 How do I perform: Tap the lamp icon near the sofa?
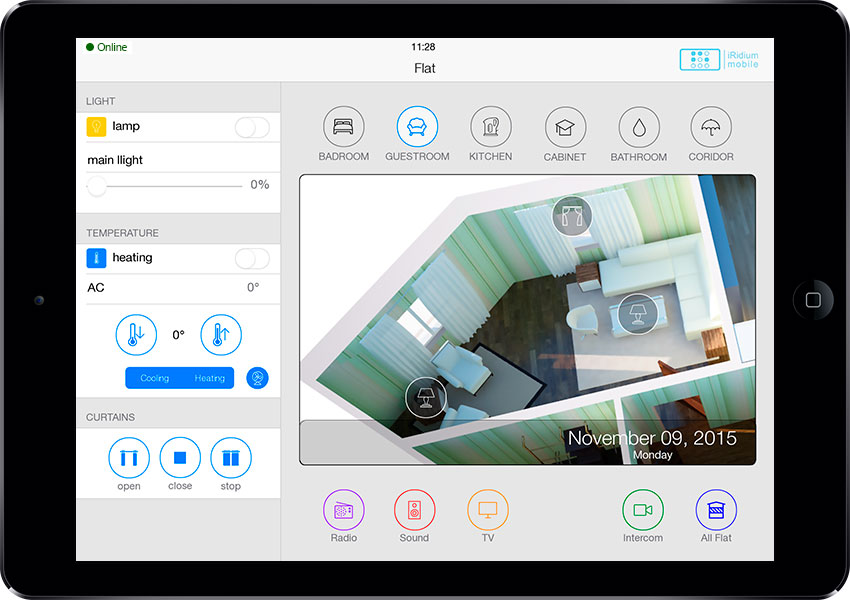click(x=638, y=314)
